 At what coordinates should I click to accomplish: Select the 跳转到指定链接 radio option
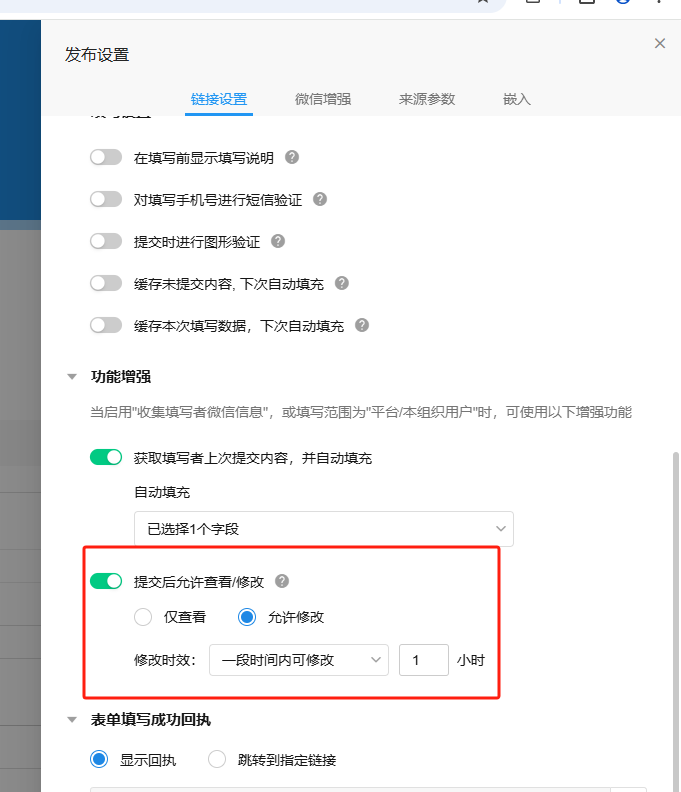(217, 759)
